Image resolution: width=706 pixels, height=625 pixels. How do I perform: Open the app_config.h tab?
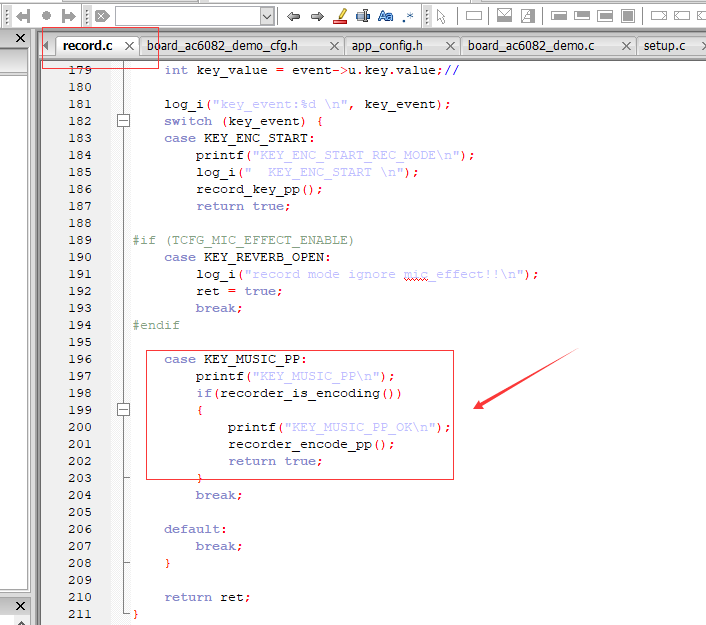click(387, 46)
